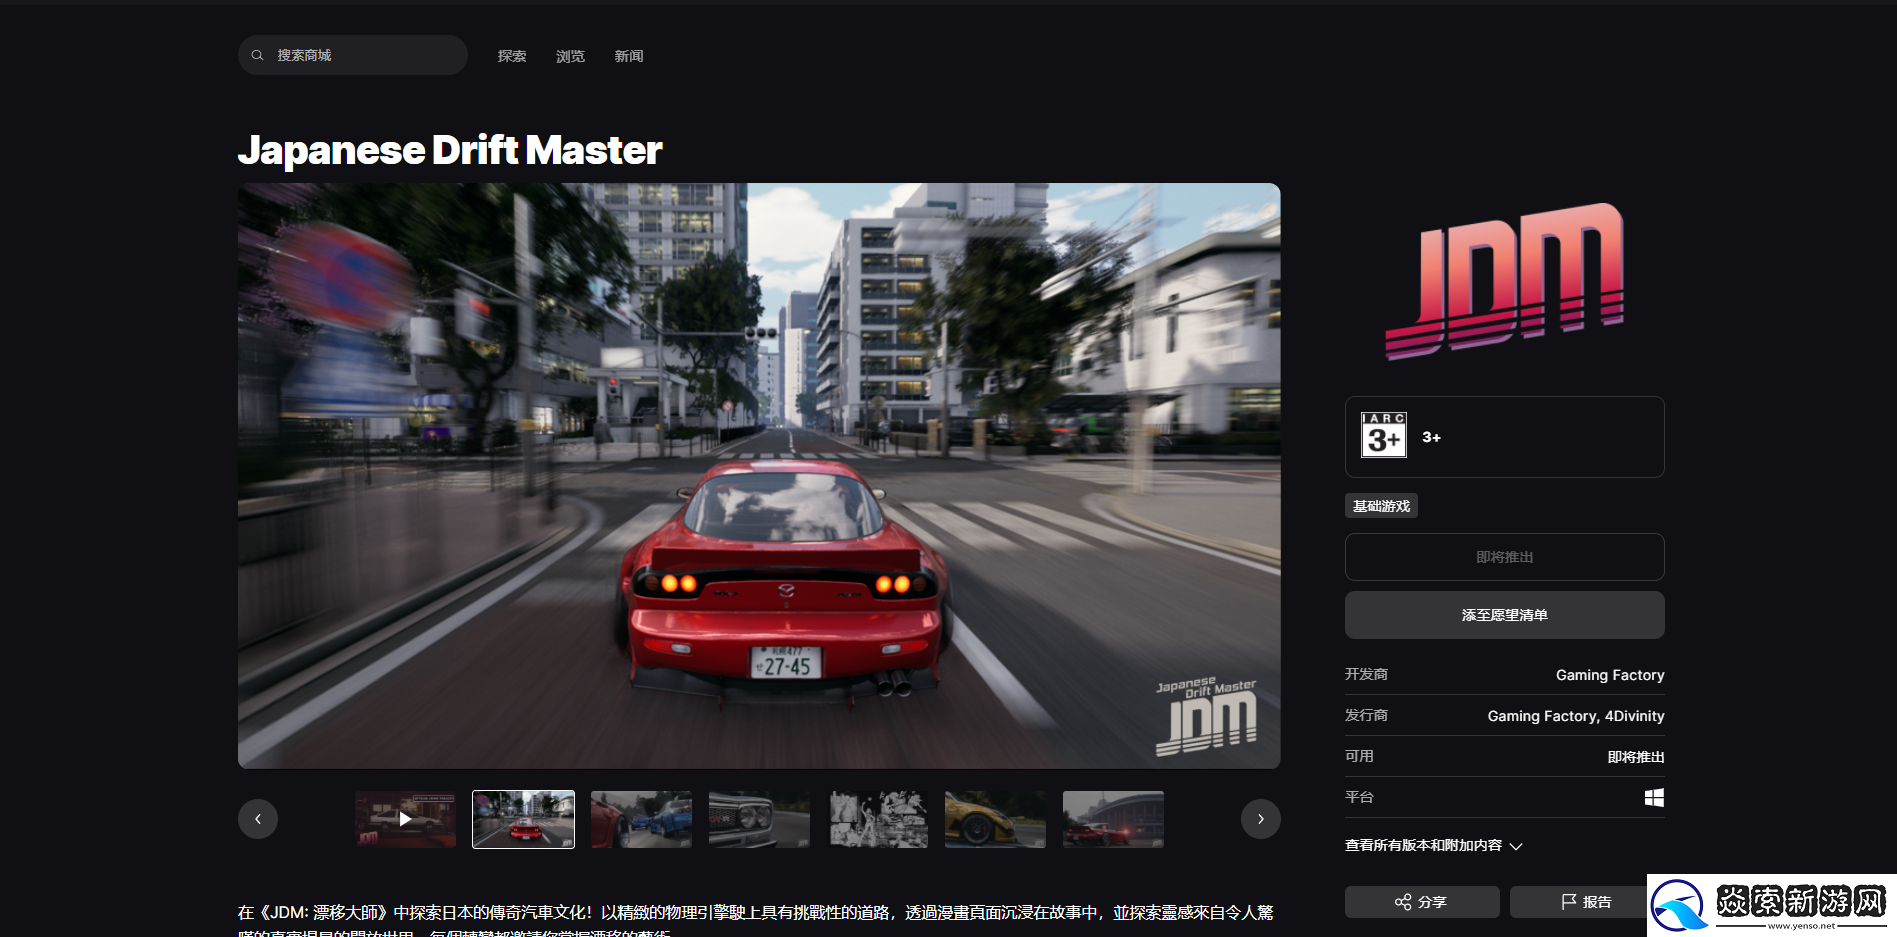Play the trailer video thumbnail
Viewport: 1897px width, 937px height.
405,819
